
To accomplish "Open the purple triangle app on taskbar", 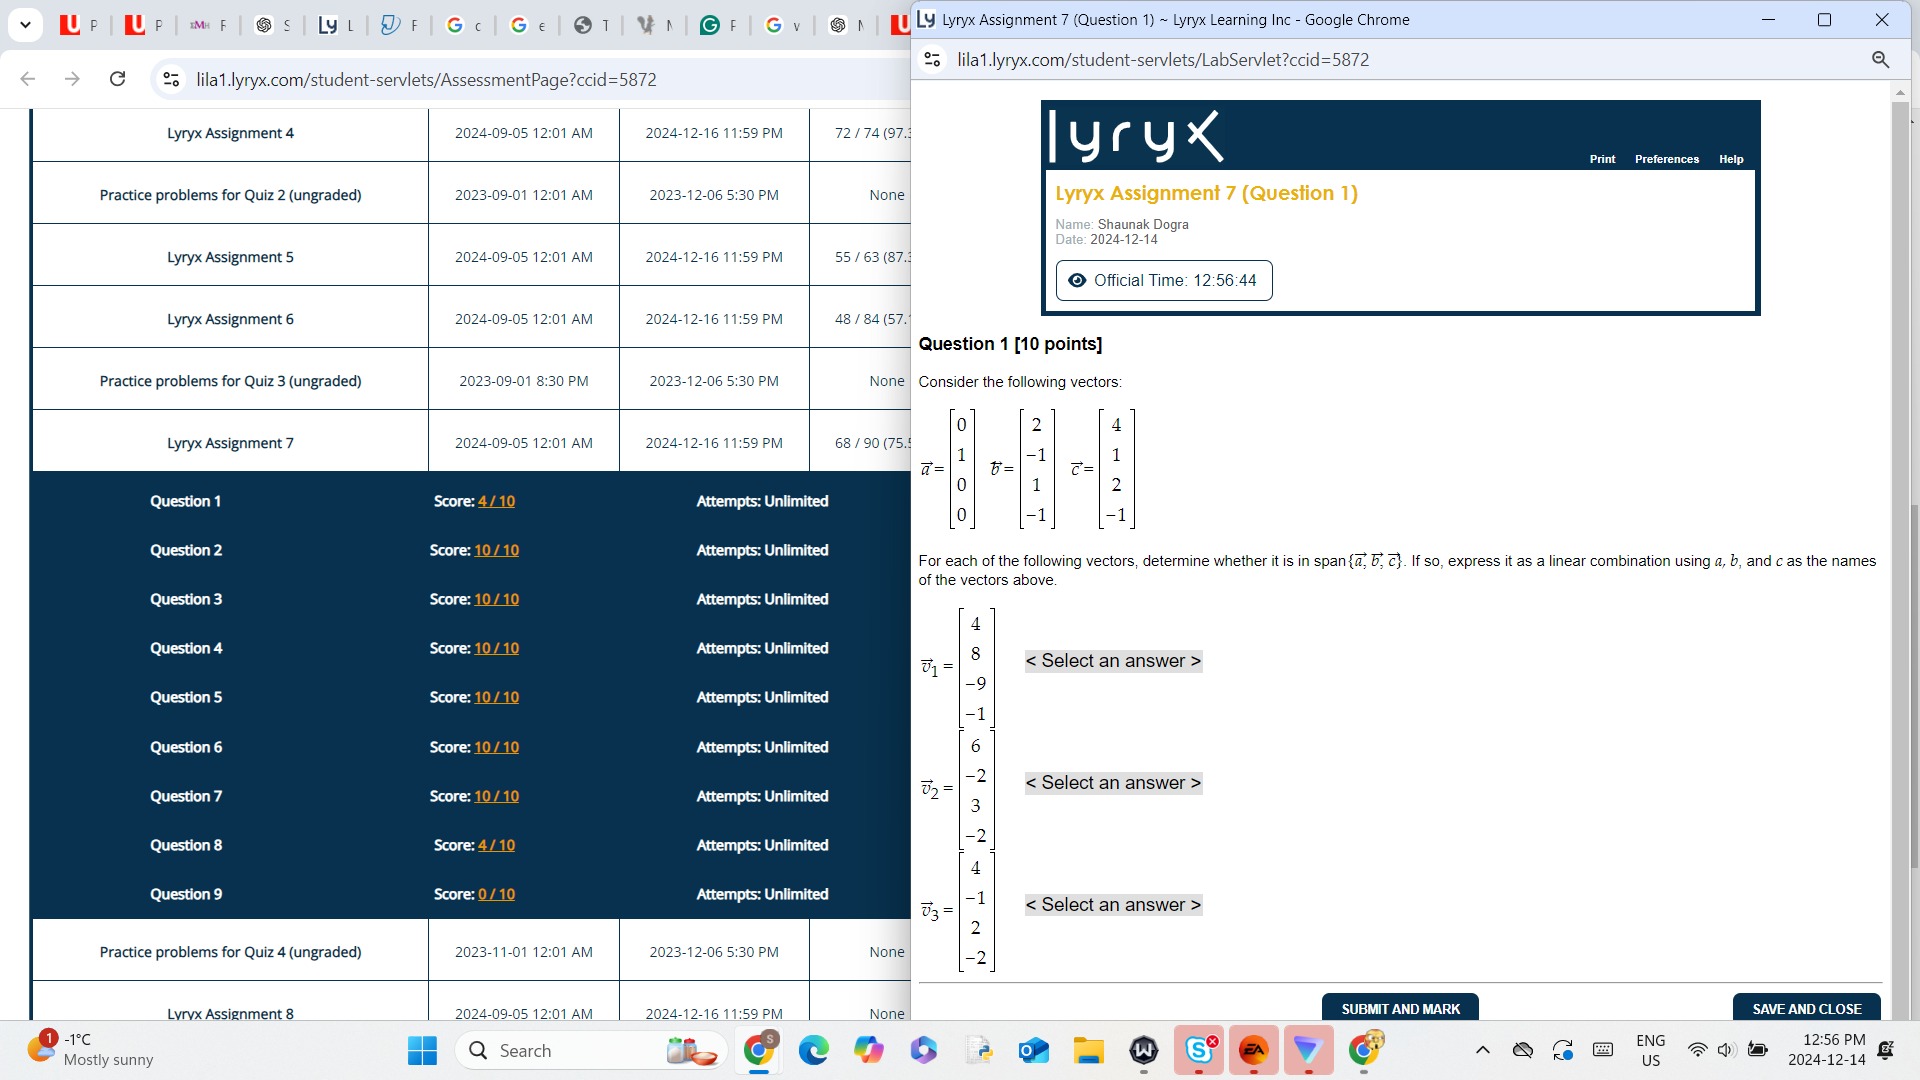I will [x=1309, y=1050].
